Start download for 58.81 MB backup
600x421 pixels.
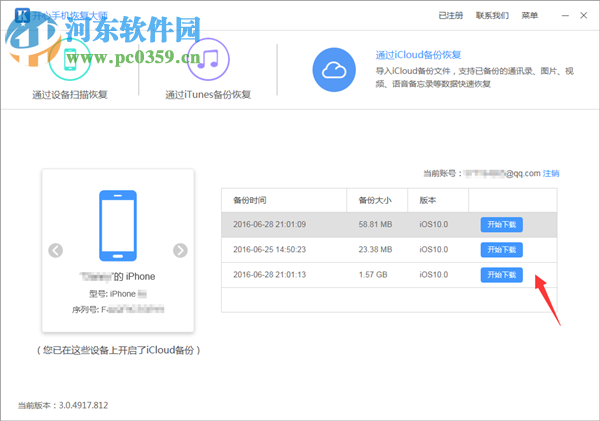(502, 225)
